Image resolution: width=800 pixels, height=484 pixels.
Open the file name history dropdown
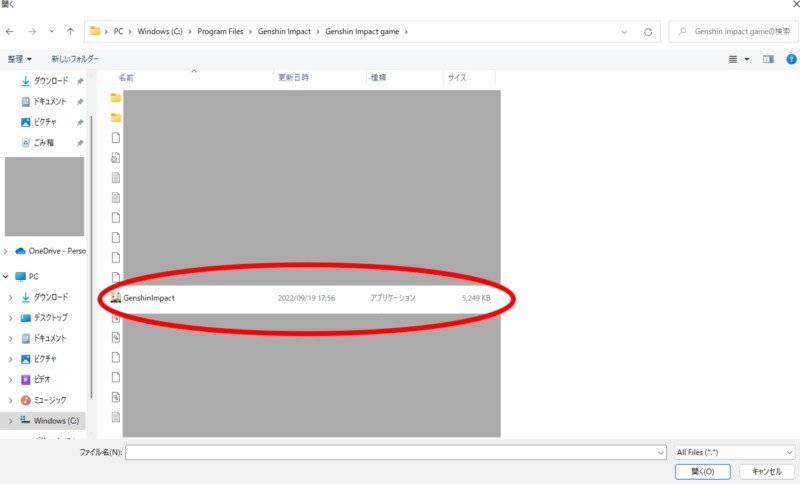661,452
